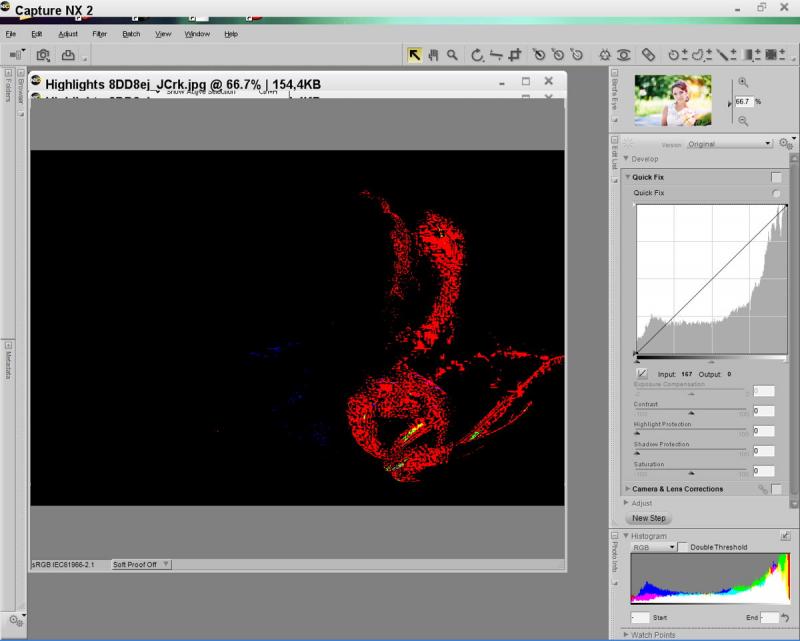Open the File menu
This screenshot has height=641, width=800.
[x=11, y=34]
